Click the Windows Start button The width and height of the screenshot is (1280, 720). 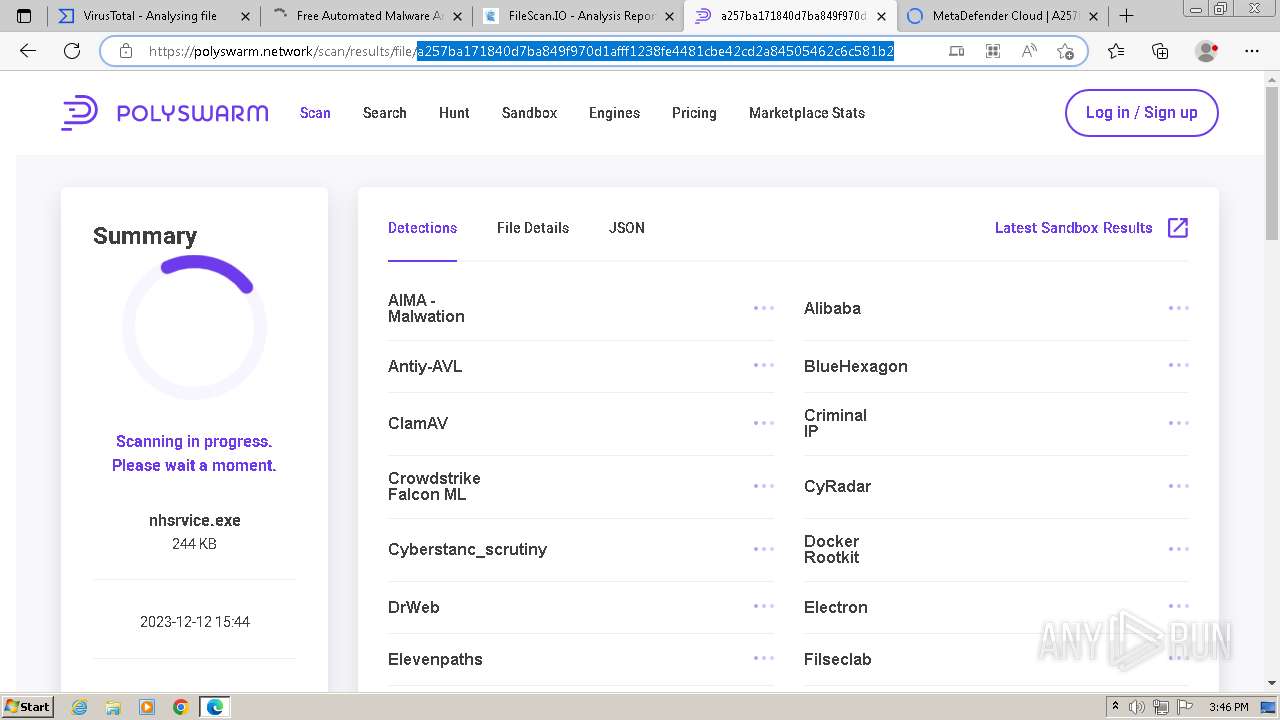(28, 707)
